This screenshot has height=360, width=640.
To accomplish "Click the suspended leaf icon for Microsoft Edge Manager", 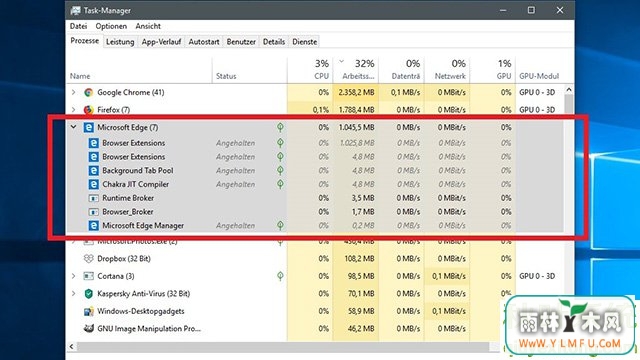I will [280, 226].
